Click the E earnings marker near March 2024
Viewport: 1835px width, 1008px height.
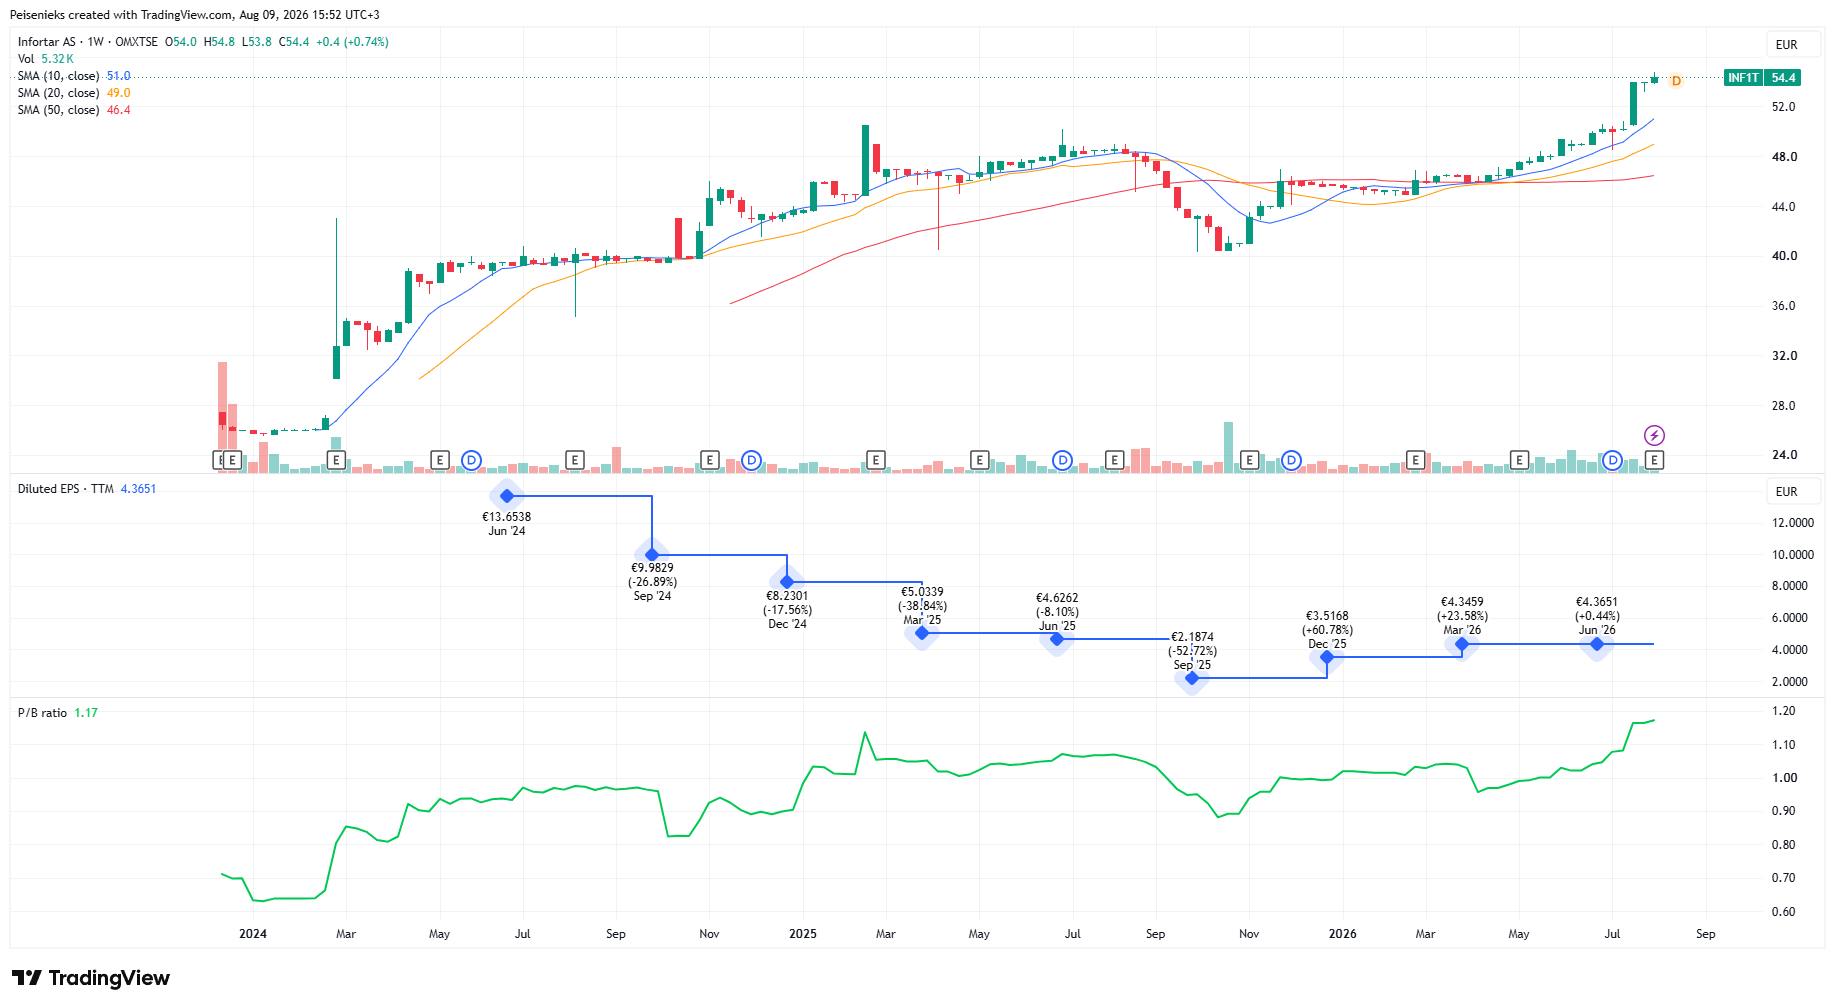[337, 460]
